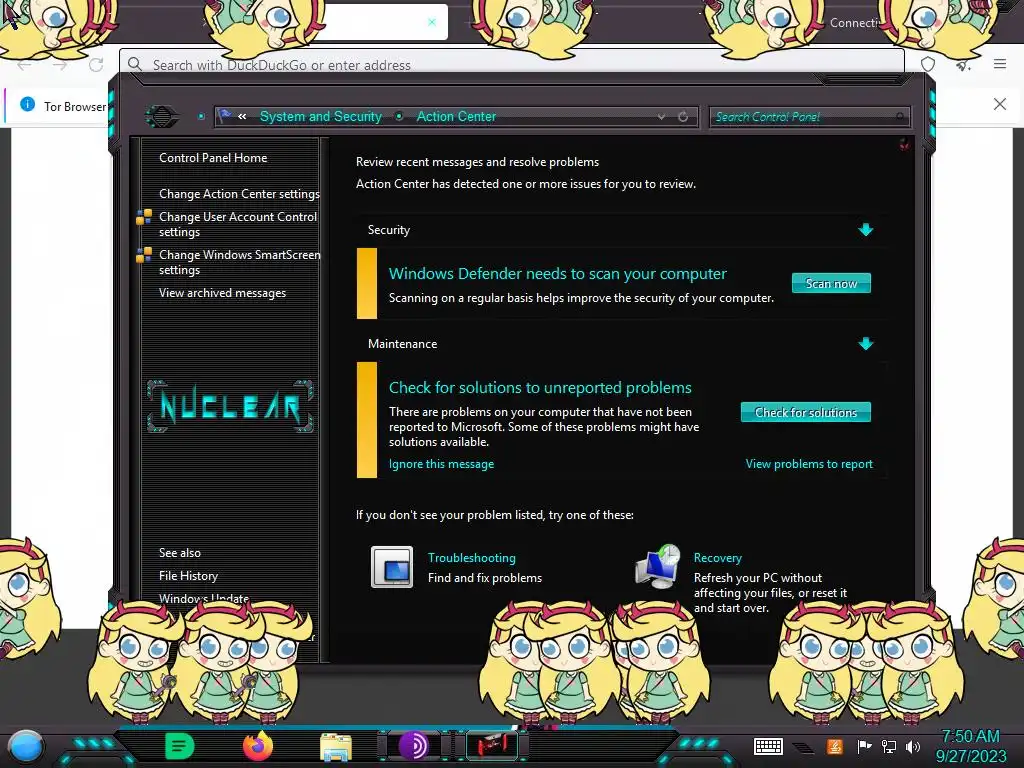Open the Recovery link
This screenshot has width=1024, height=768.
[x=717, y=558]
